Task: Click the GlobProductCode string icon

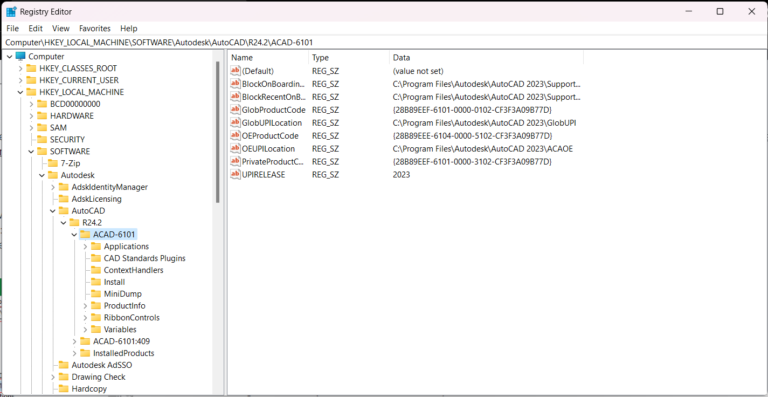Action: click(x=236, y=110)
